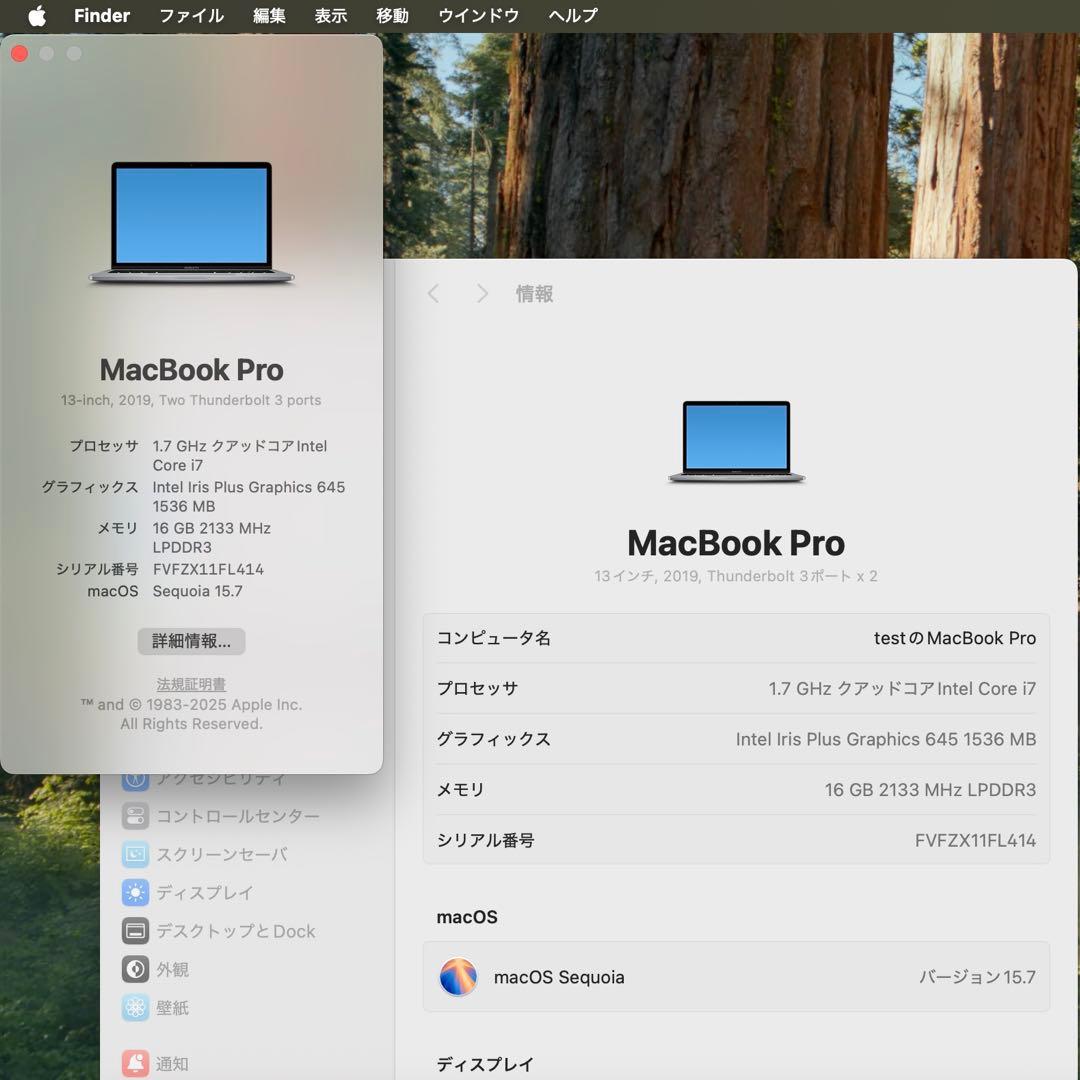The width and height of the screenshot is (1080, 1080).
Task: Select 通知 settings in the sidebar
Action: click(x=172, y=1063)
